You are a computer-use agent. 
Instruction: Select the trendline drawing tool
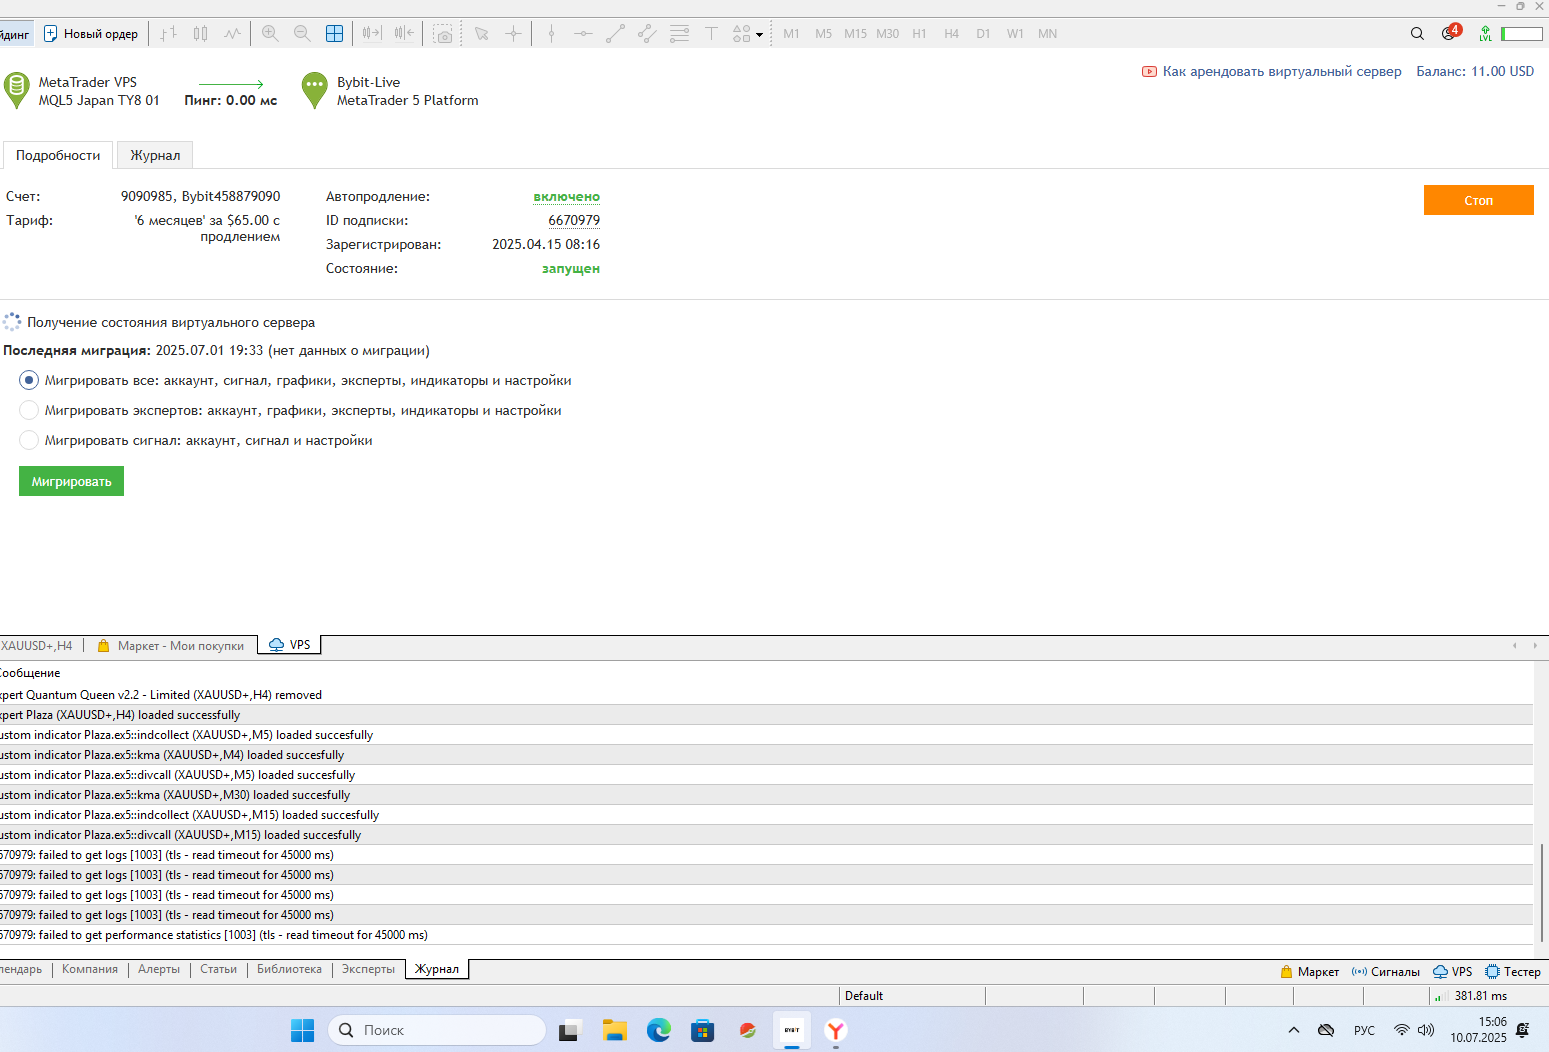tap(615, 34)
